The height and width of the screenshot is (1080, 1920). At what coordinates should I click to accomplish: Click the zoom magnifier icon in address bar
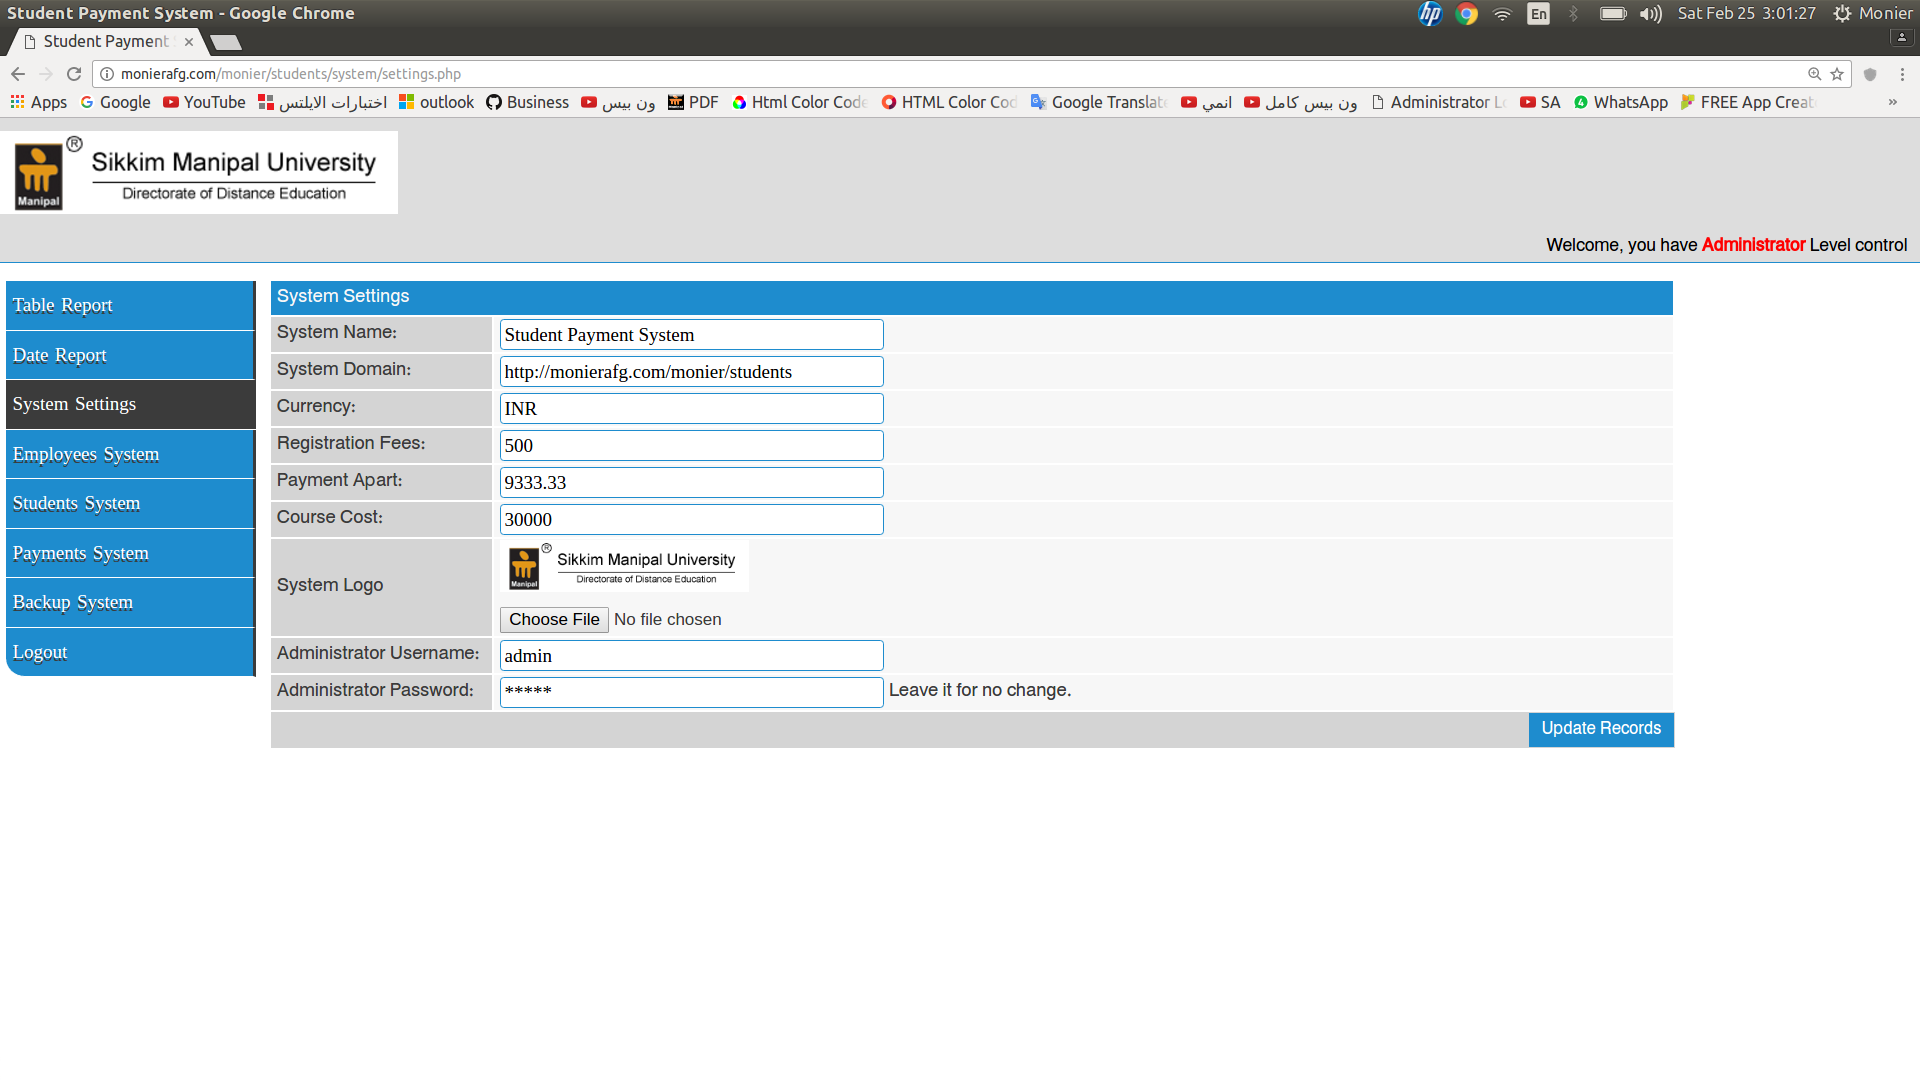coord(1814,74)
